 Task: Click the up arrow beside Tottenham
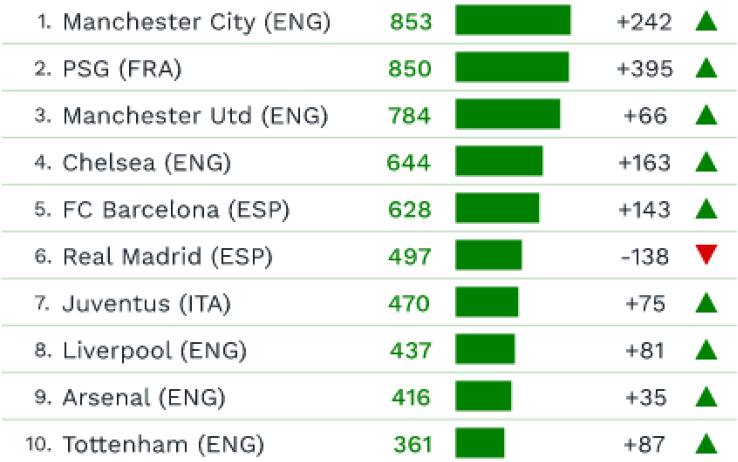coord(707,443)
